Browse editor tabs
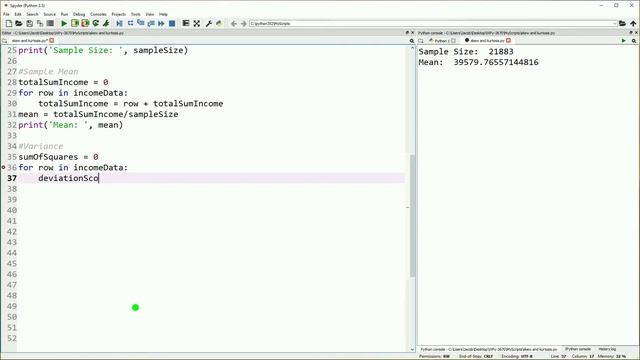The width and height of the screenshot is (640, 360). point(4,41)
